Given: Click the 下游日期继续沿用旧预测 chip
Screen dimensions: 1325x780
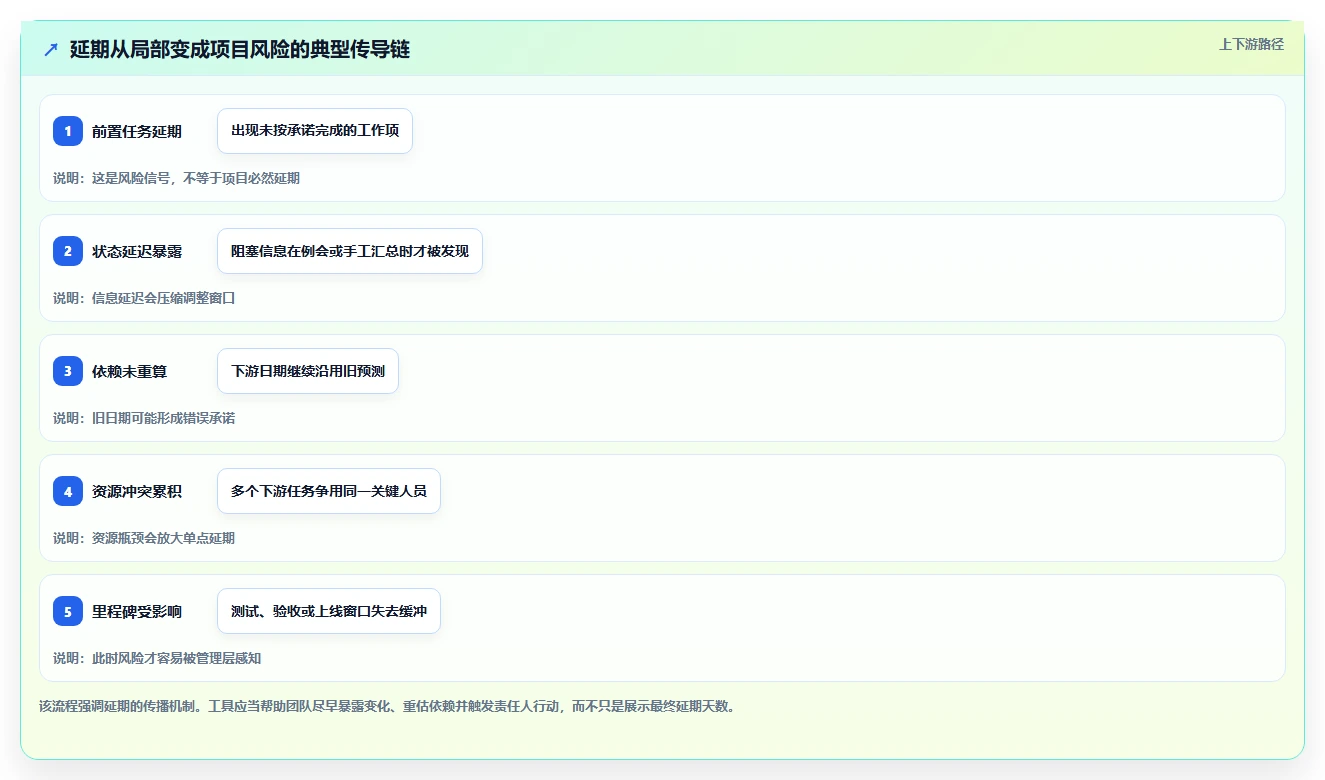Looking at the screenshot, I should (308, 371).
